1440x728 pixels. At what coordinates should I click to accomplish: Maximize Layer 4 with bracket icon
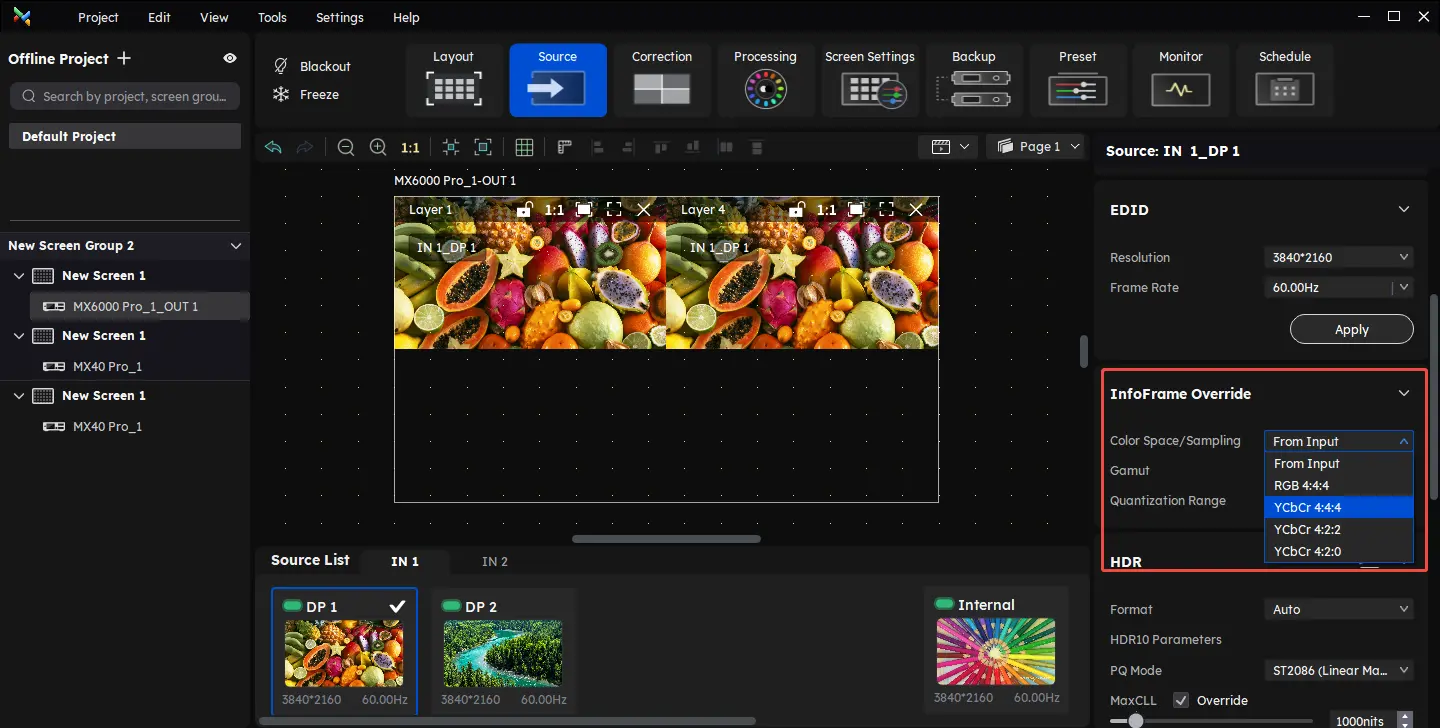pos(886,209)
